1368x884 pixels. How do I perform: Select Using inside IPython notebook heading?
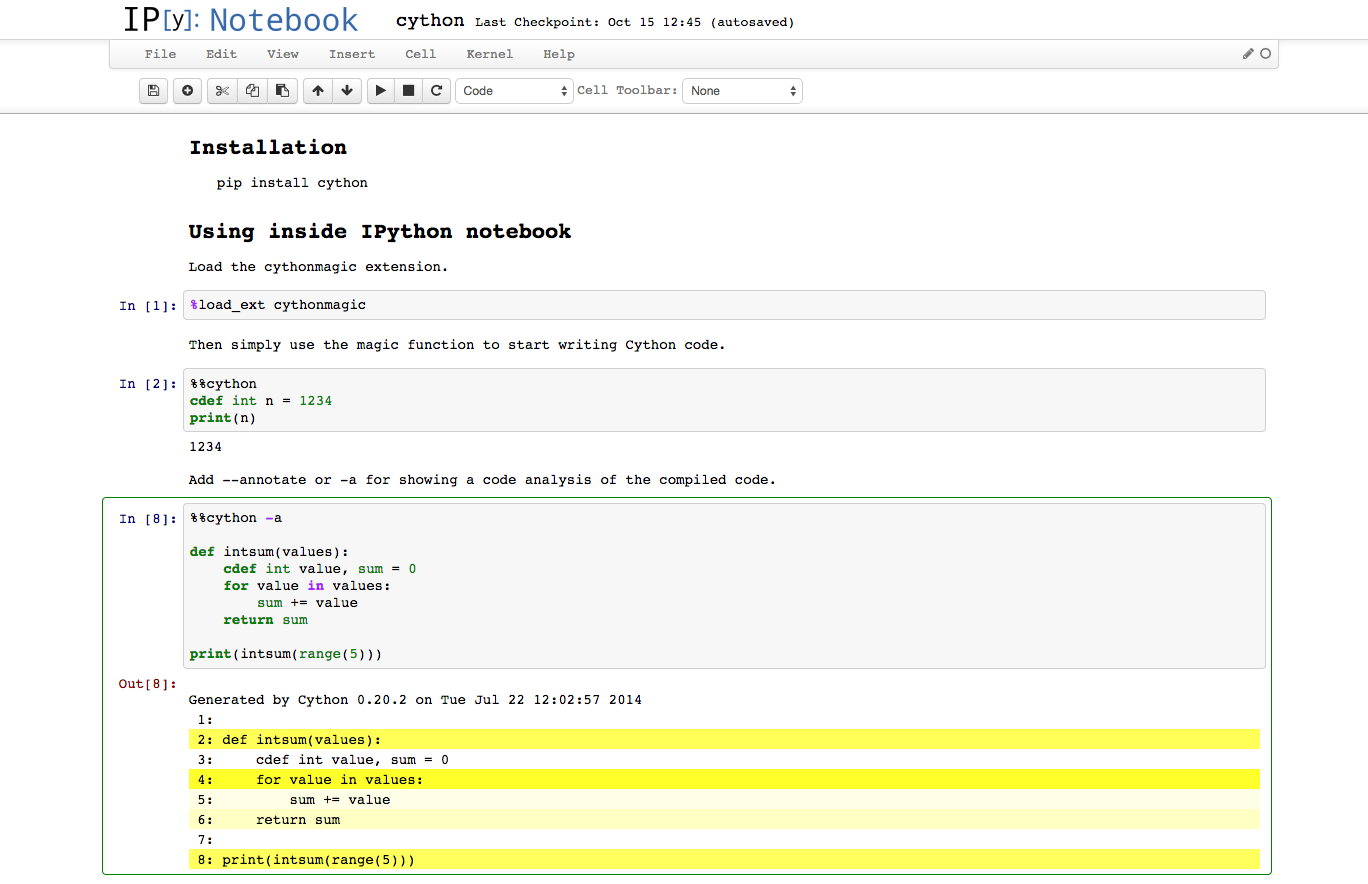[x=380, y=232]
